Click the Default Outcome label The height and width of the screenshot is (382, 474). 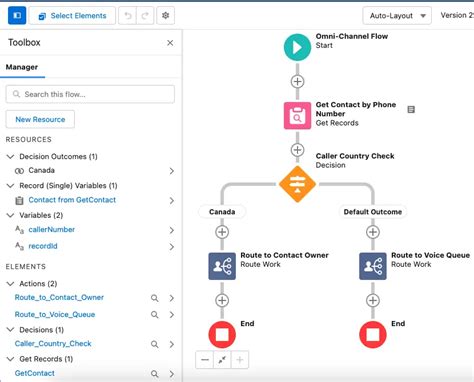pos(373,212)
